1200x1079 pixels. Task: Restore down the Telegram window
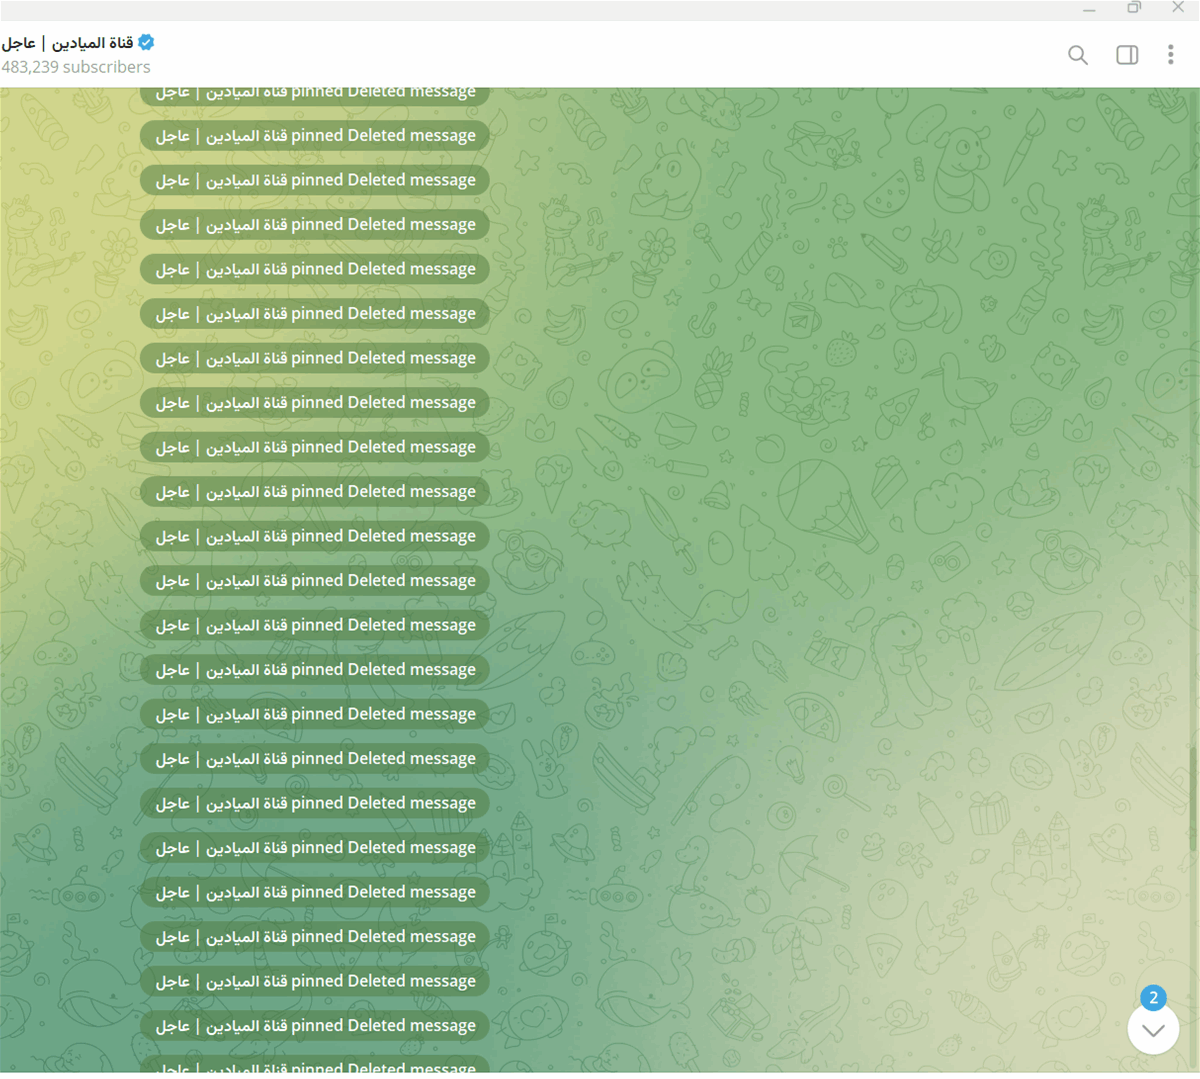tap(1134, 8)
